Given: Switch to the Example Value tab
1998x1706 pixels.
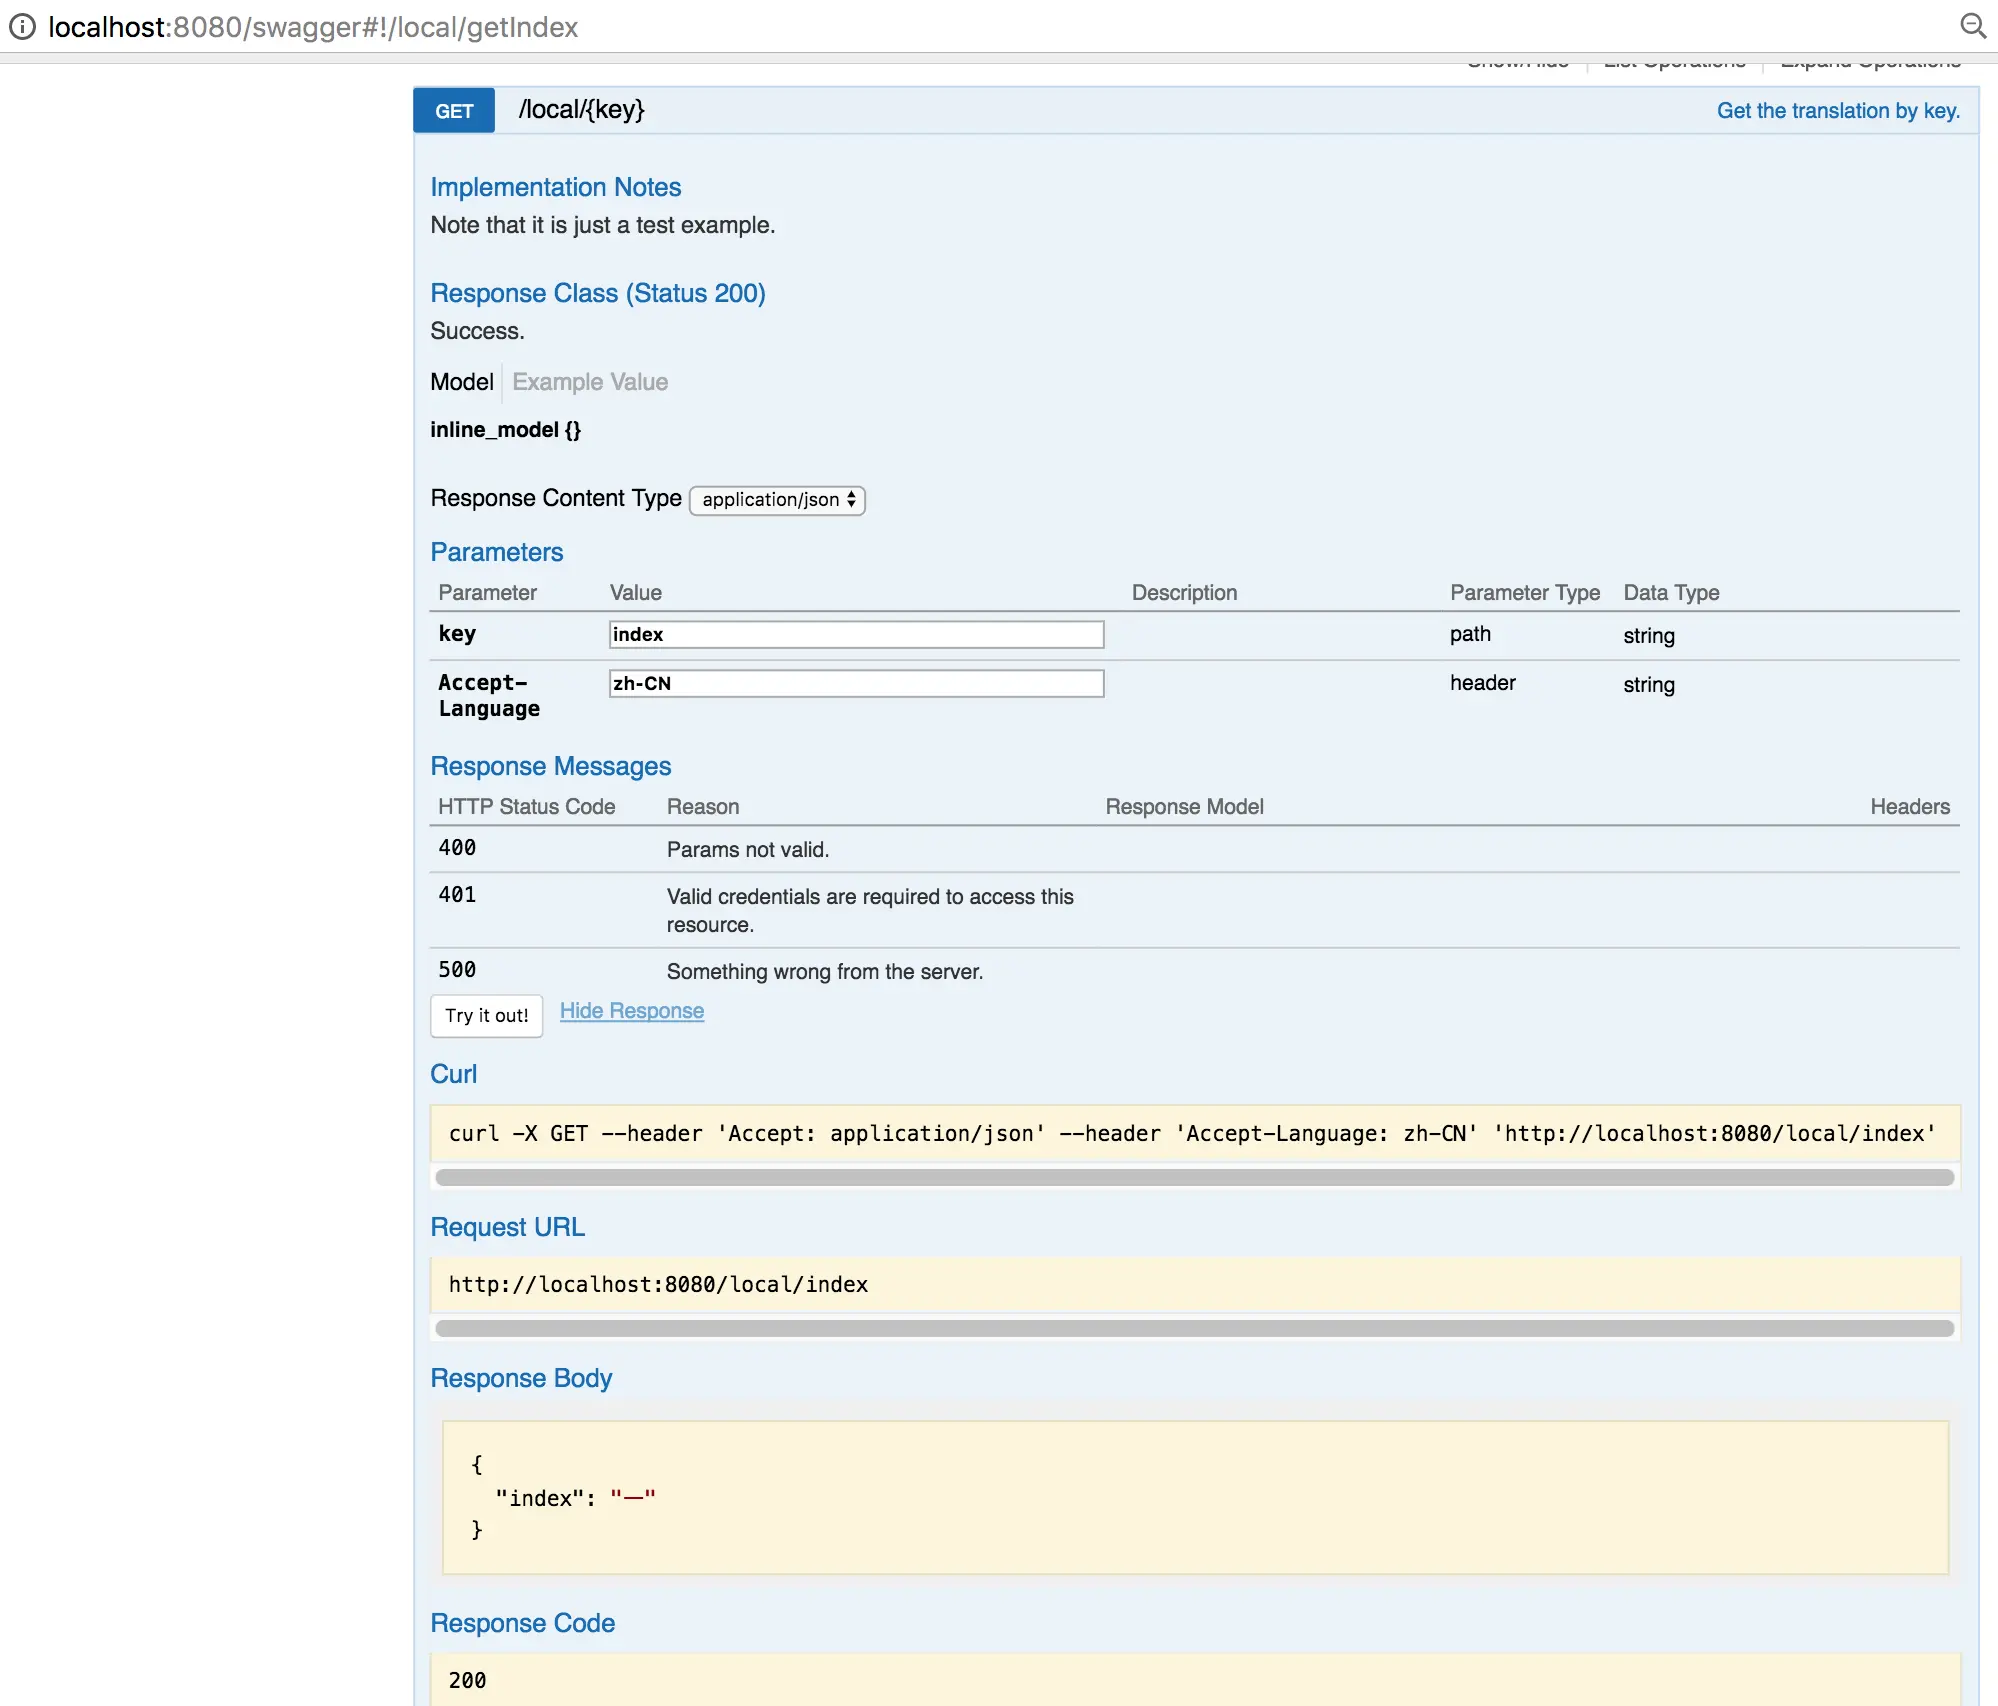Looking at the screenshot, I should point(589,382).
